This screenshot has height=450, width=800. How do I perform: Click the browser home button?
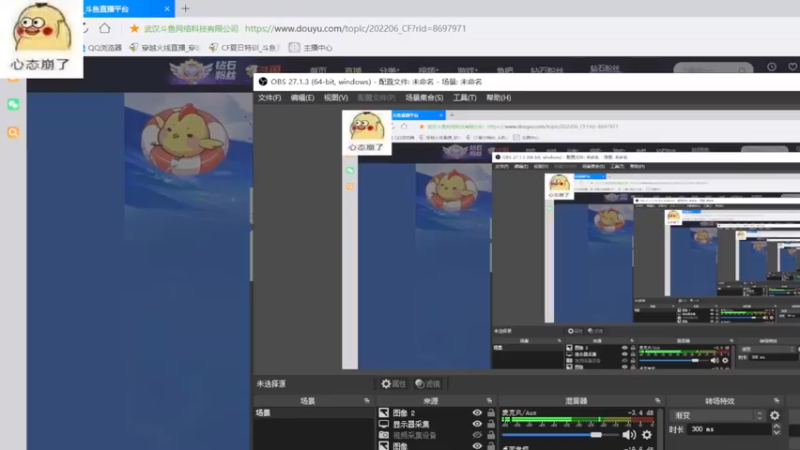(105, 28)
